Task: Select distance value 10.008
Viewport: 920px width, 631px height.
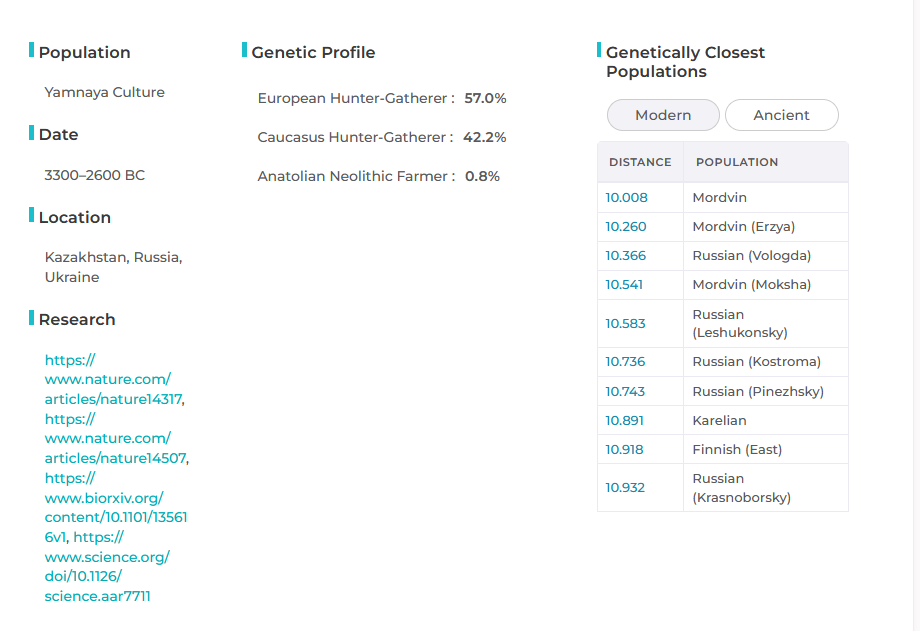Action: pyautogui.click(x=627, y=198)
